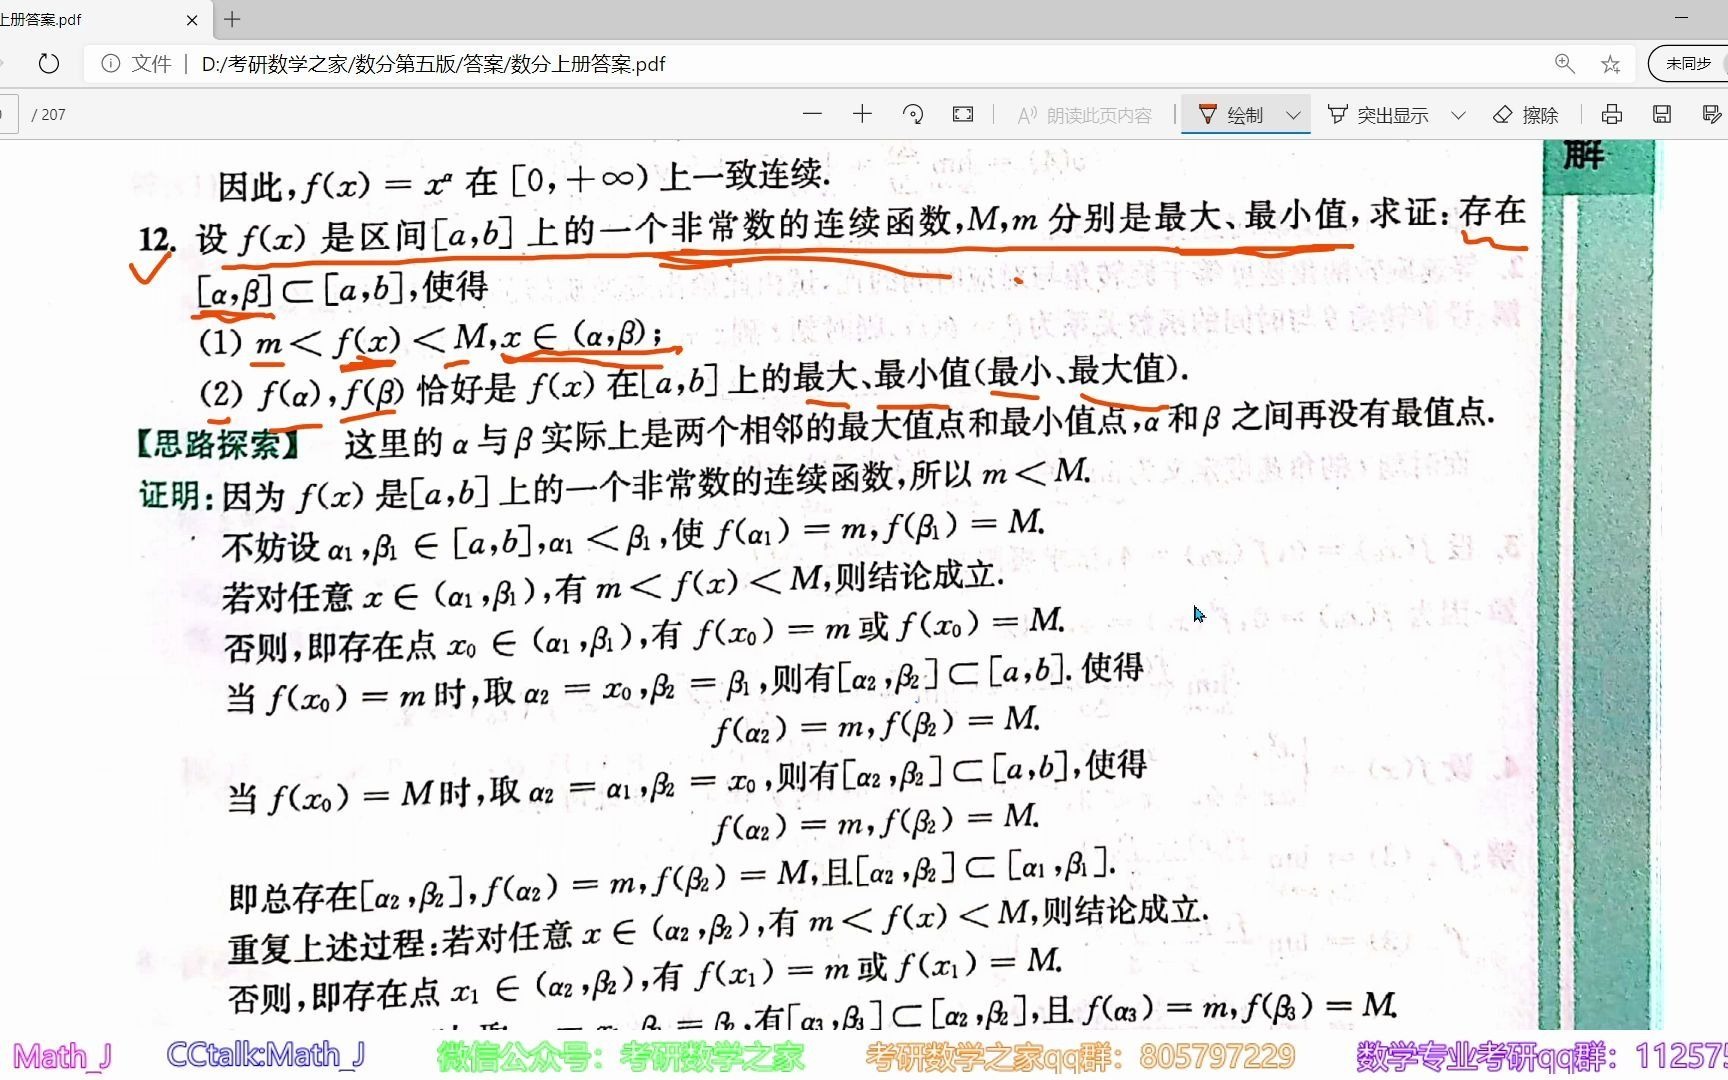This screenshot has width=1728, height=1080.
Task: Zoom in on the PDF page
Action: tap(861, 114)
